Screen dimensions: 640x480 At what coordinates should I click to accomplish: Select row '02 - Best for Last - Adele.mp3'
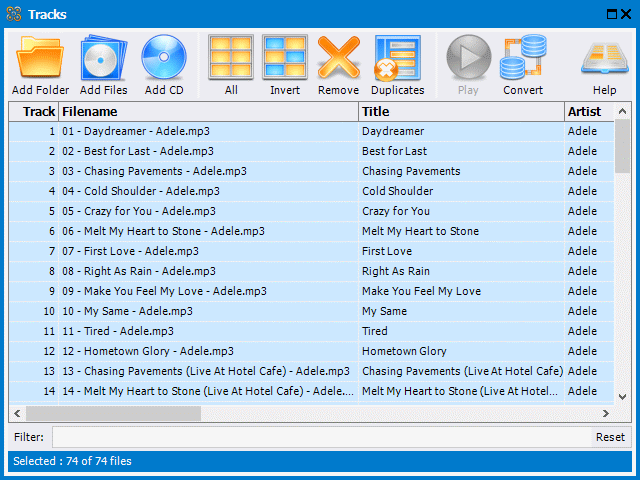311,151
